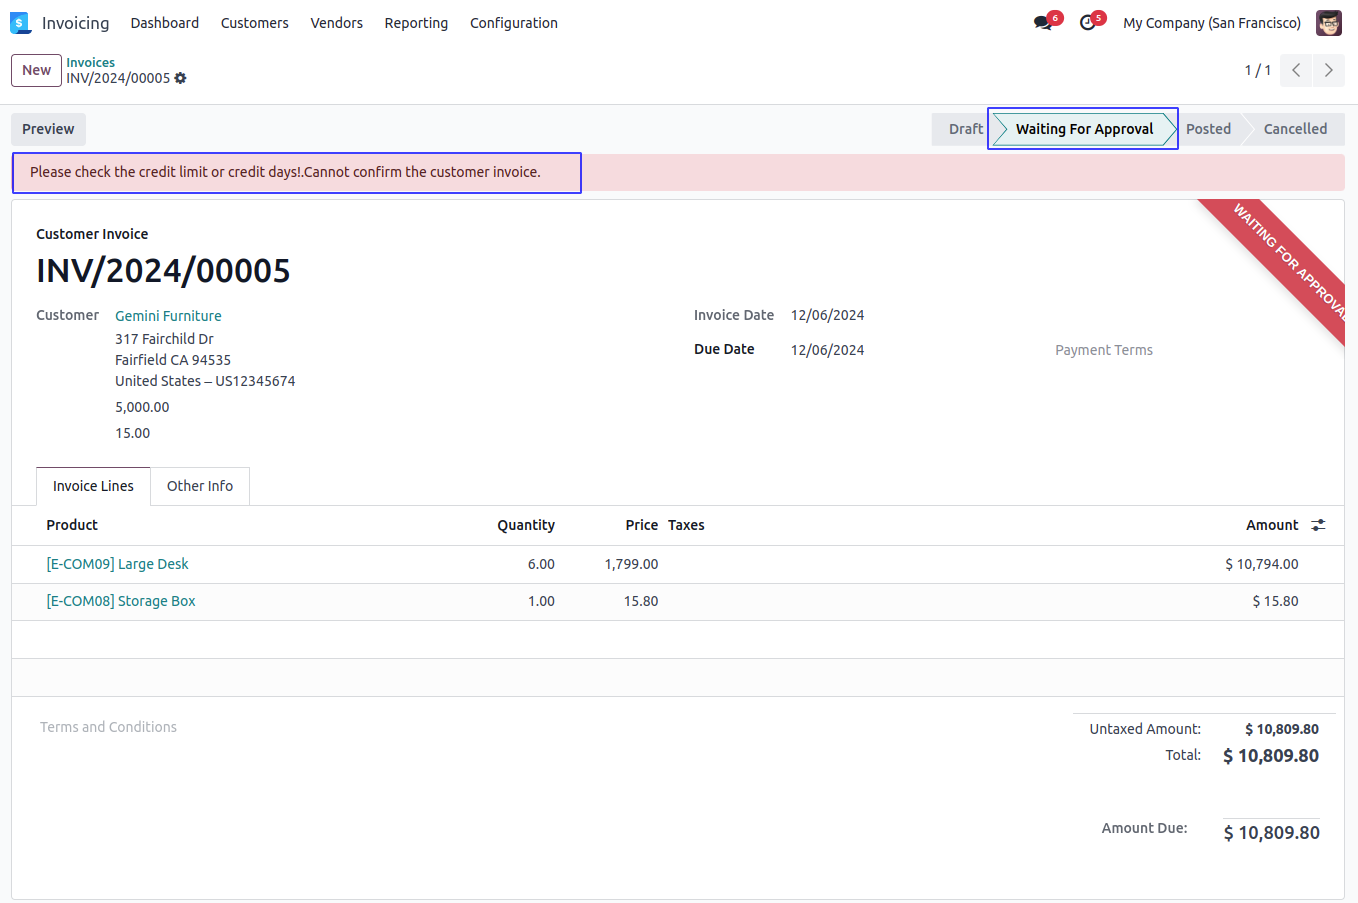The image size is (1358, 903).
Task: Open the [E-COM09] Large Desk product link
Action: 117,564
